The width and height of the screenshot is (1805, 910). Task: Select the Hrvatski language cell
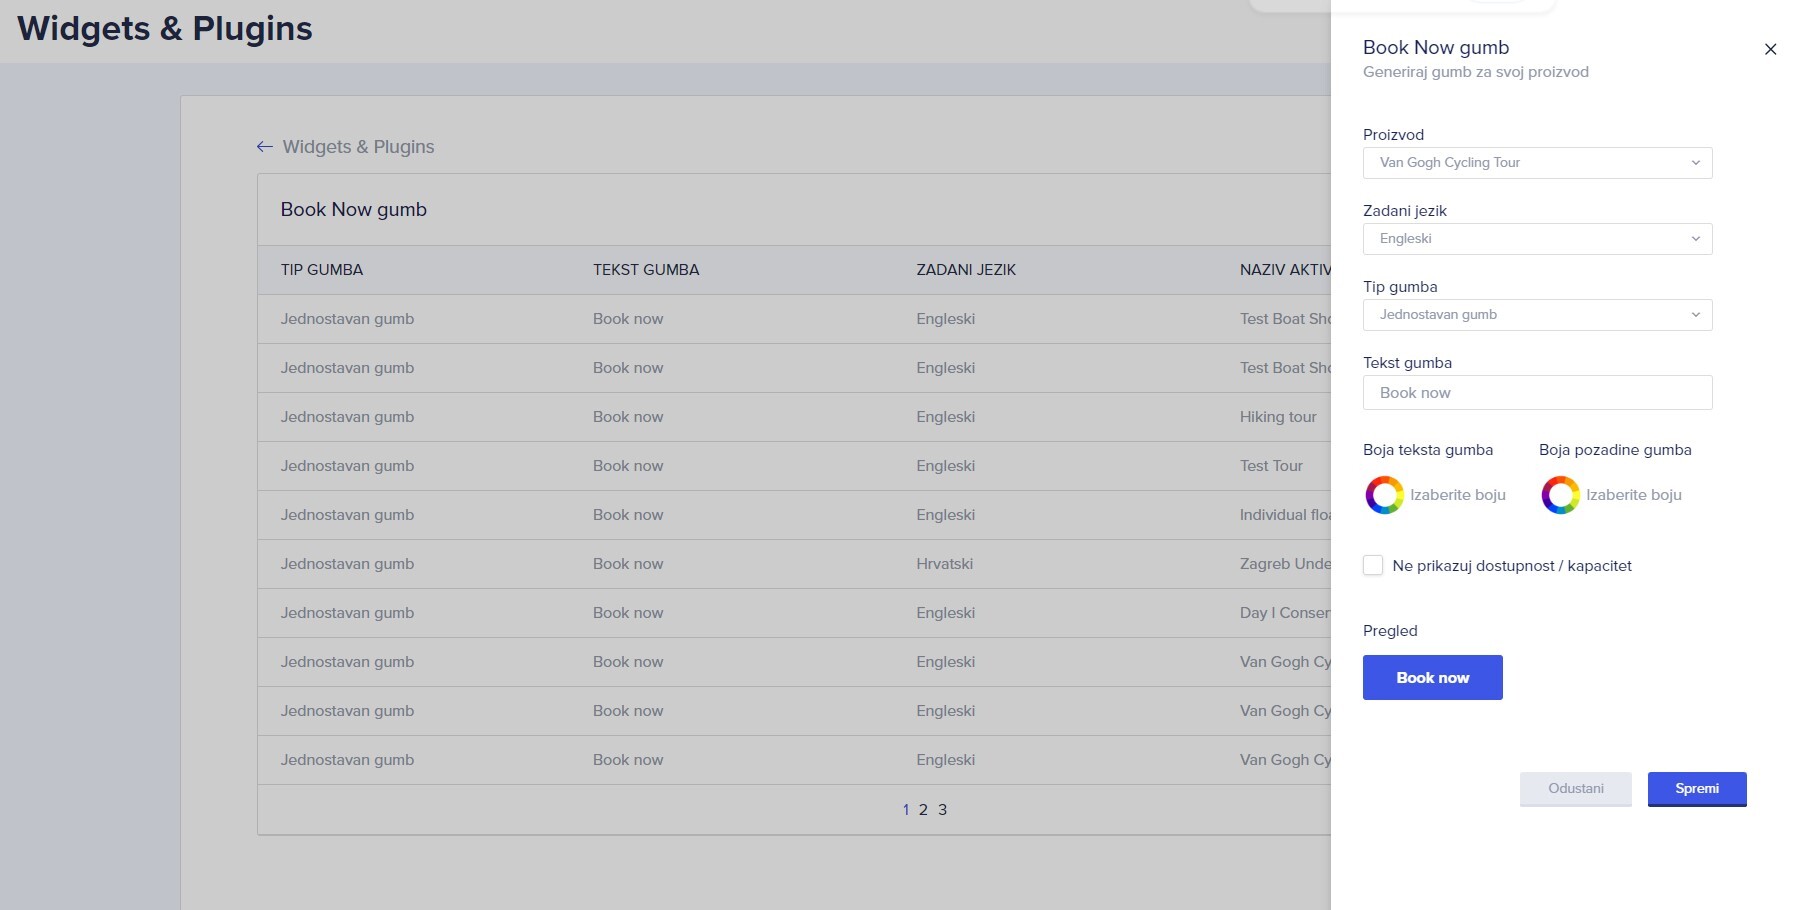(x=945, y=564)
